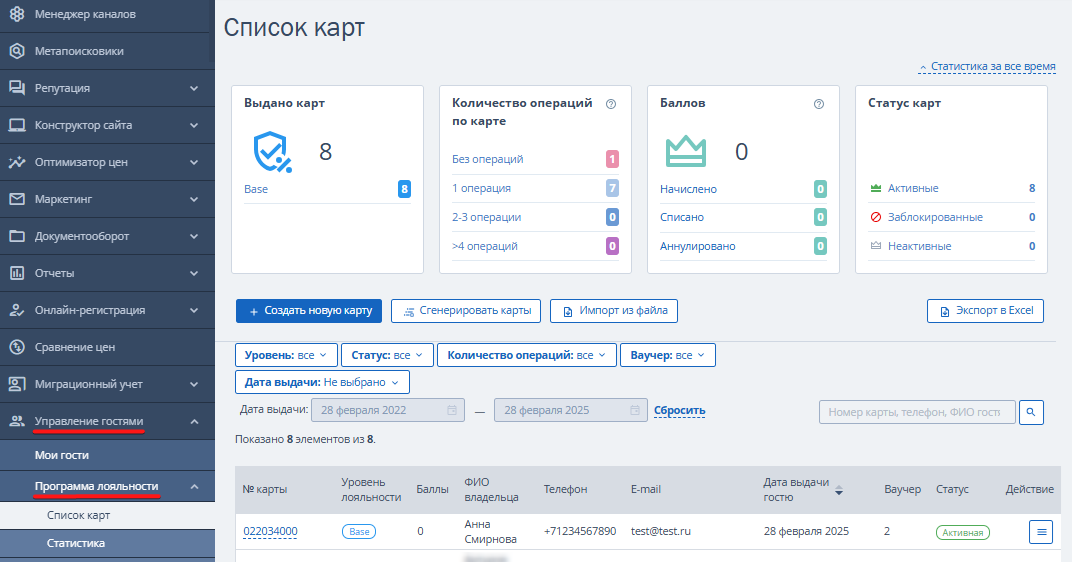Click the shield icon in Выдано карт

tap(272, 151)
